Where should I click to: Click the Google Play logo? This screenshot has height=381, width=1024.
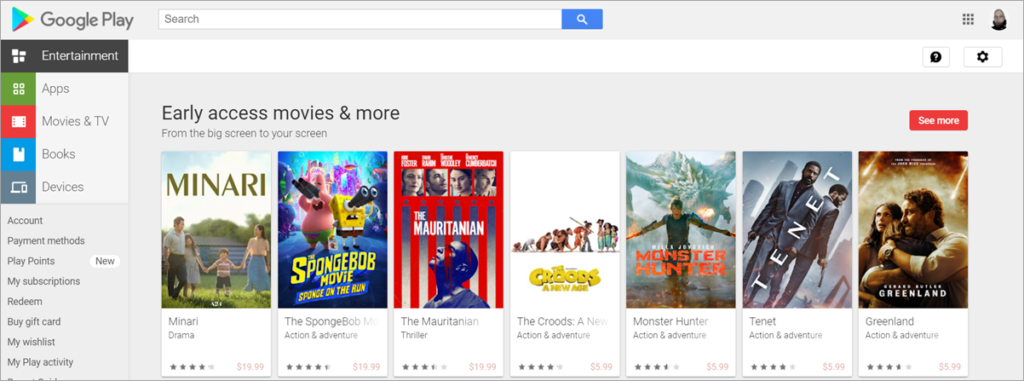(72, 20)
